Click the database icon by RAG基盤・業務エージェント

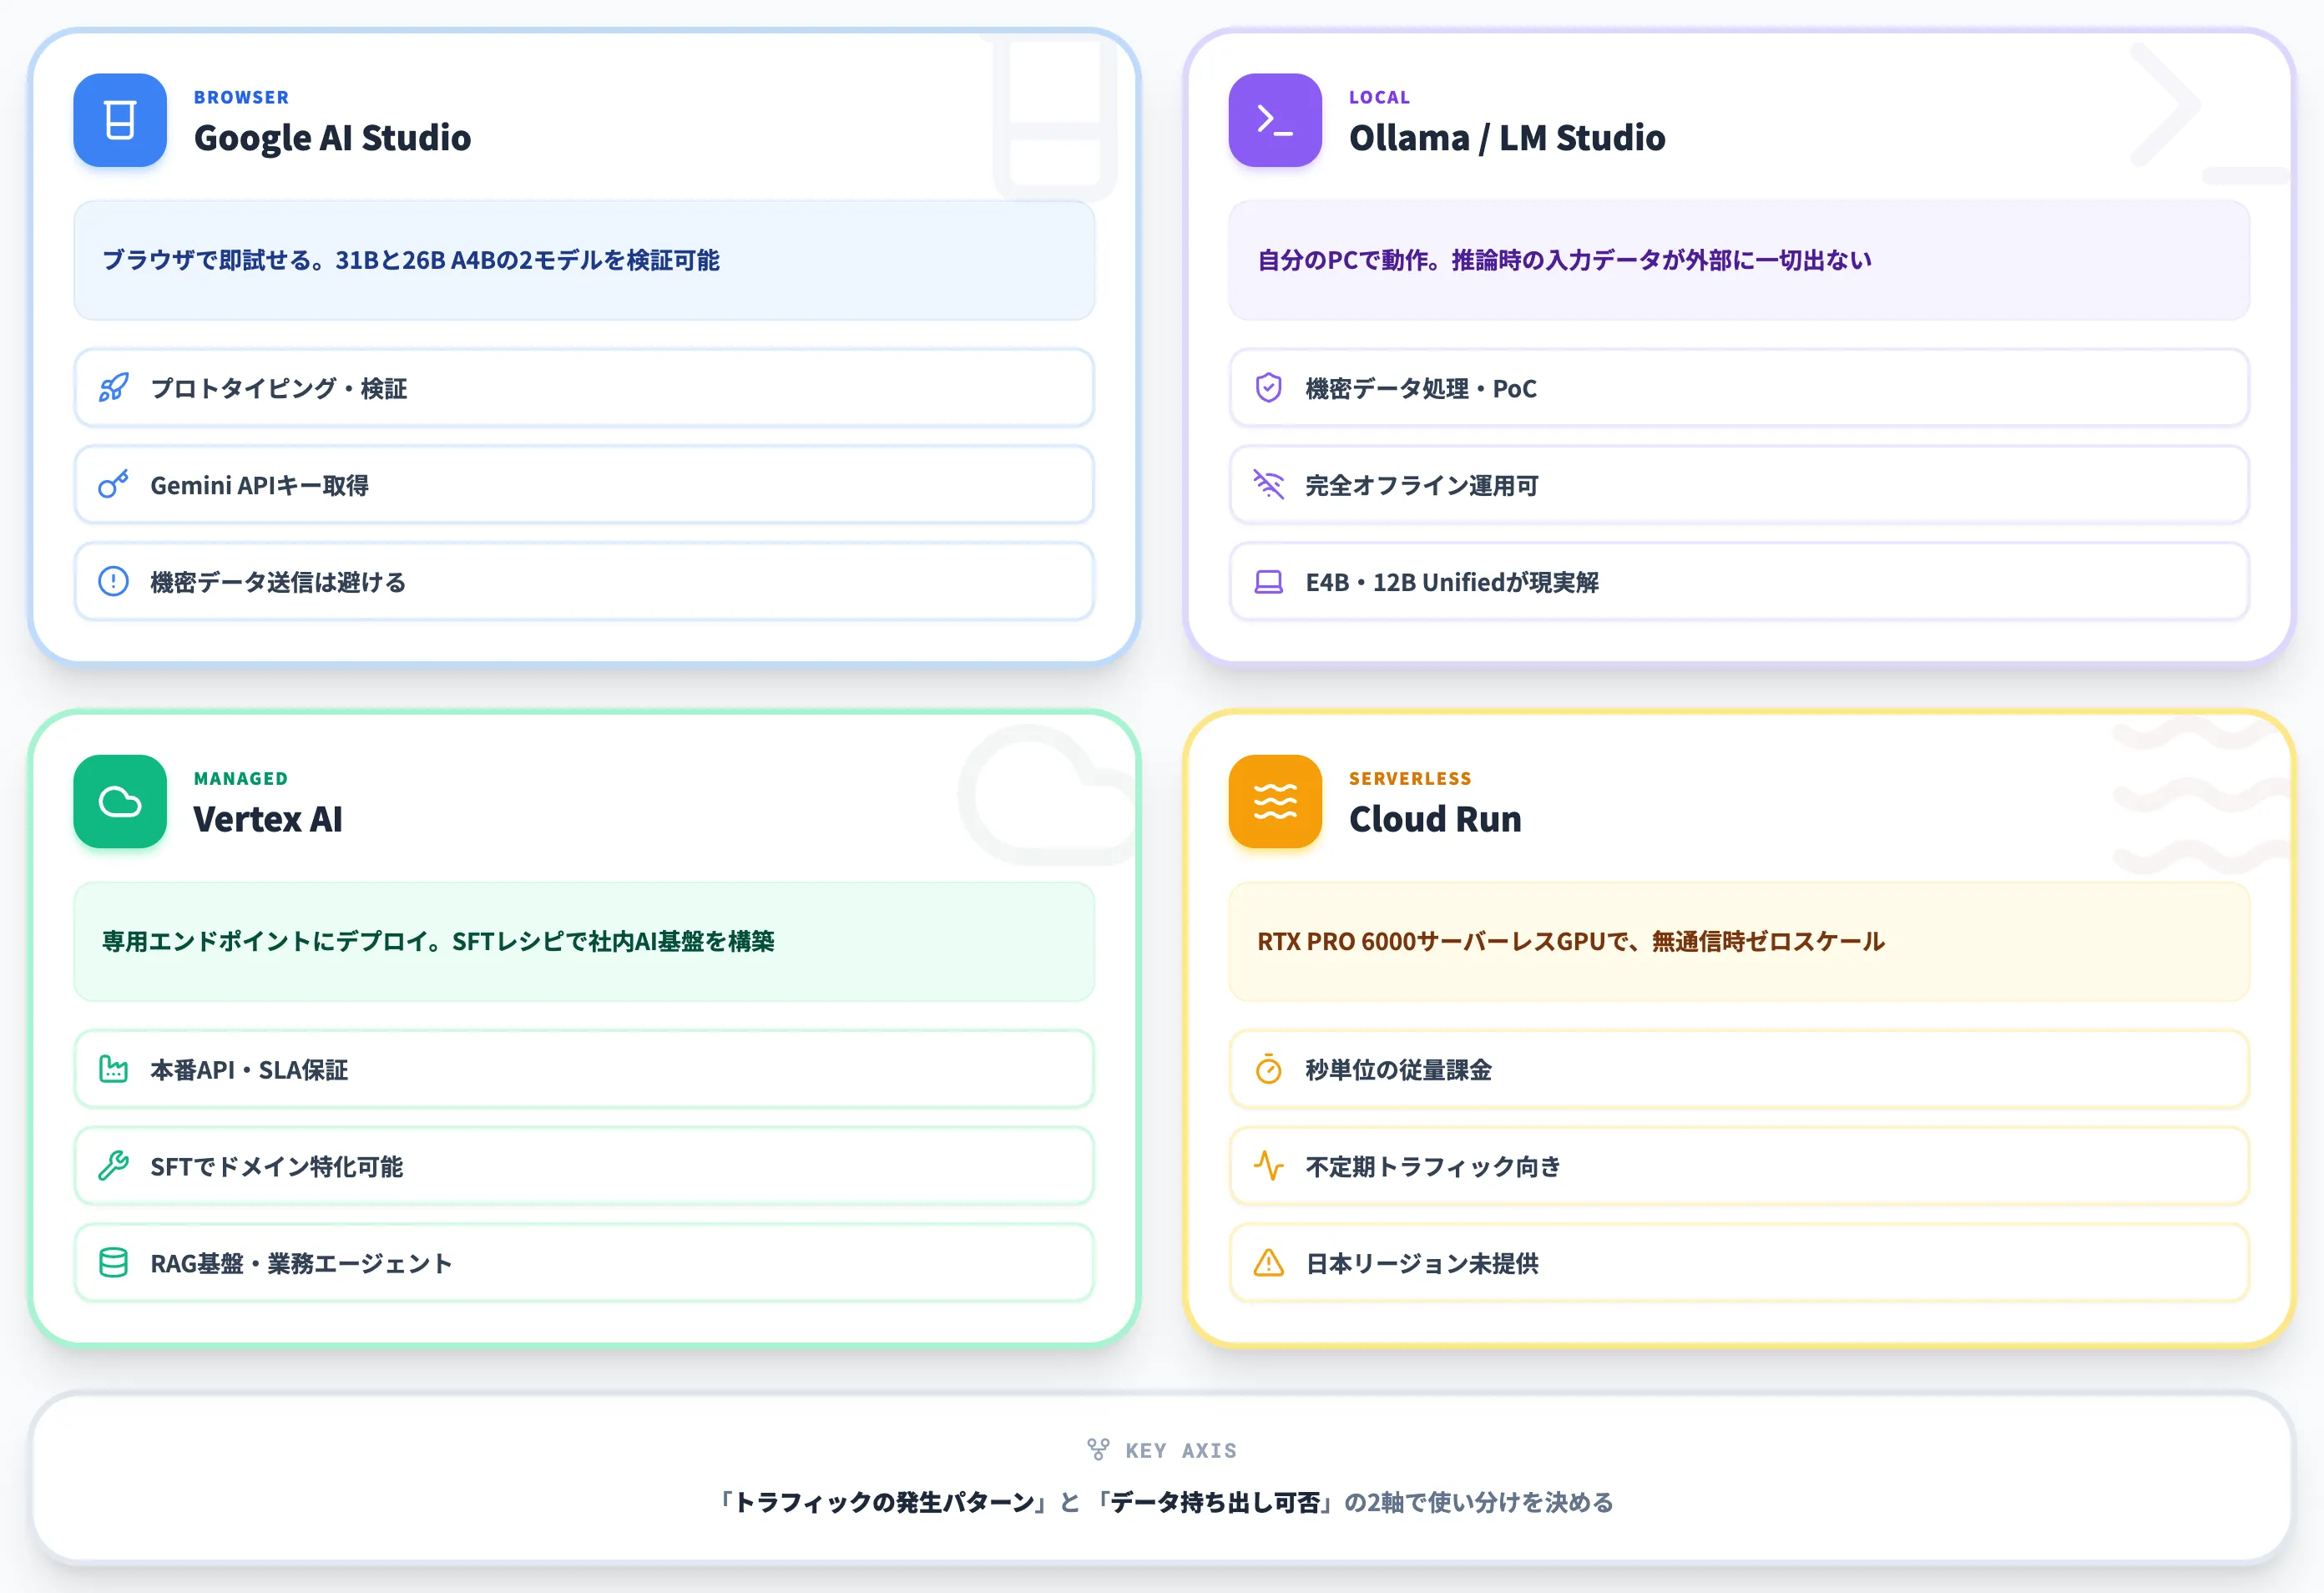(x=114, y=1263)
